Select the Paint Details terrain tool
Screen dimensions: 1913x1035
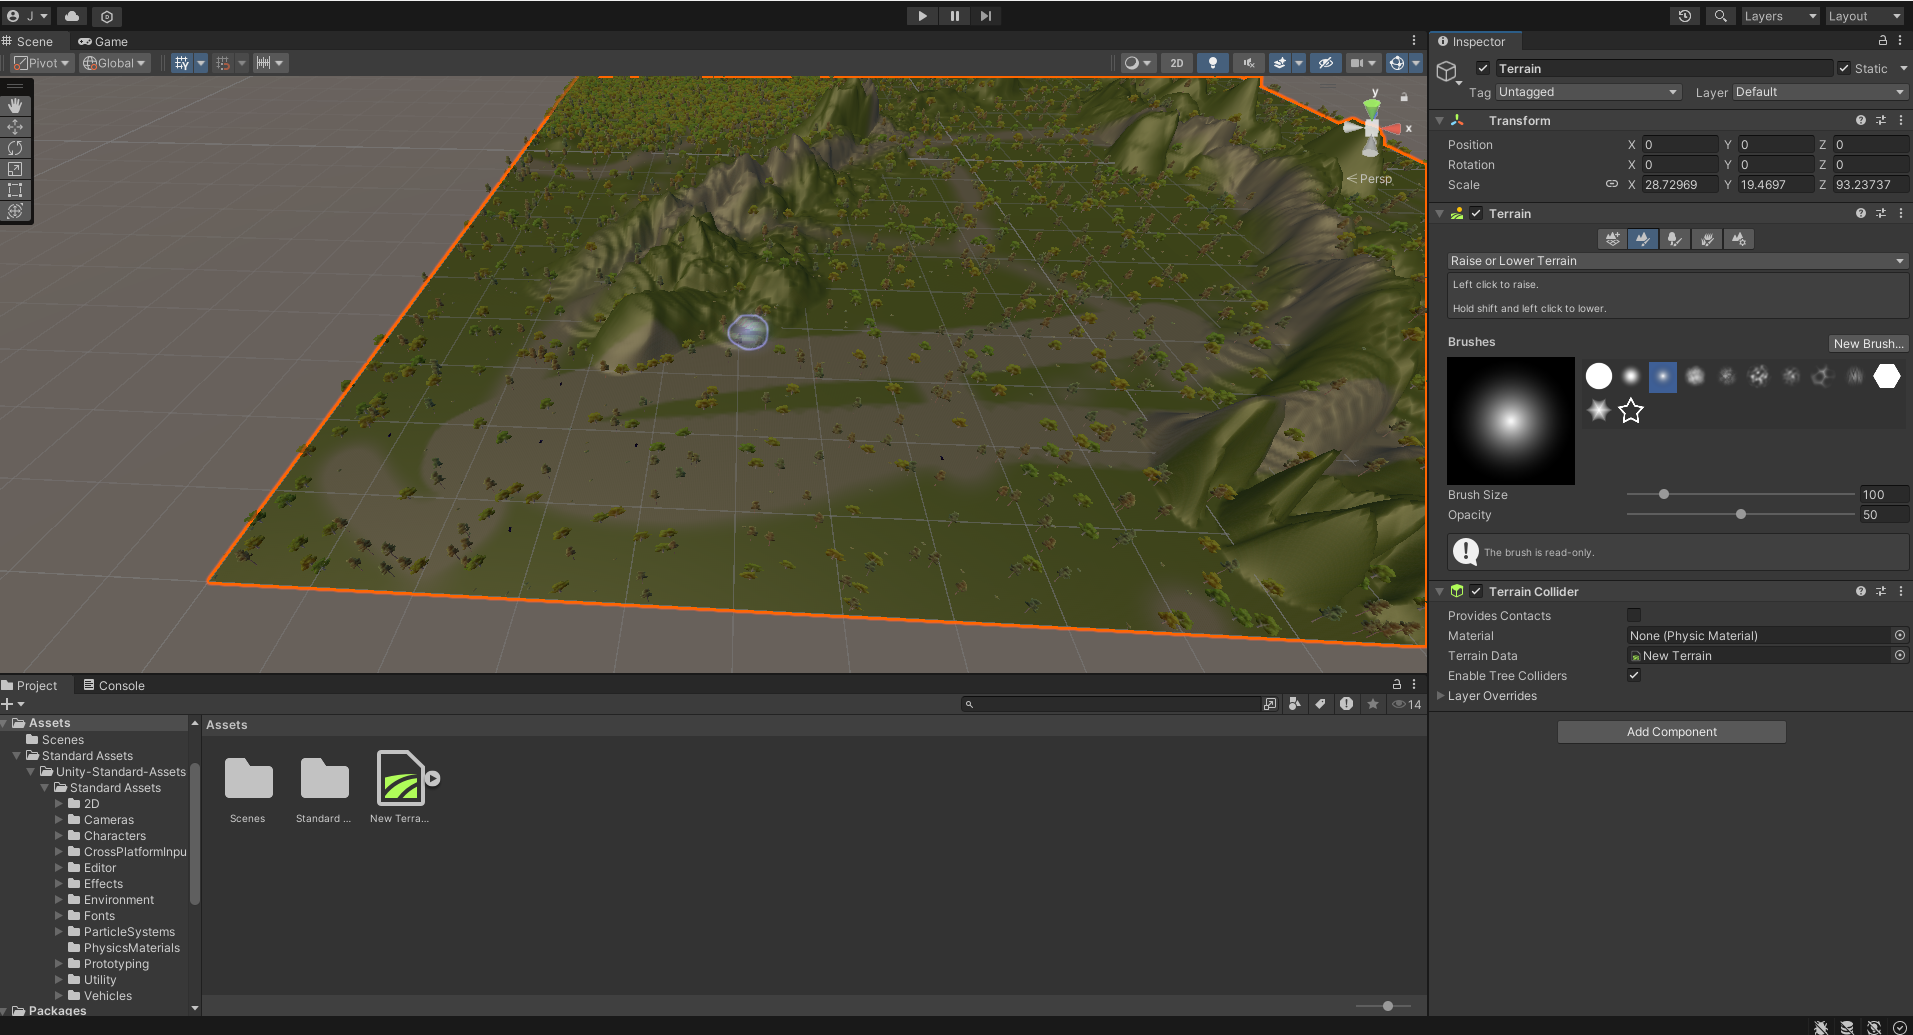tap(1707, 239)
